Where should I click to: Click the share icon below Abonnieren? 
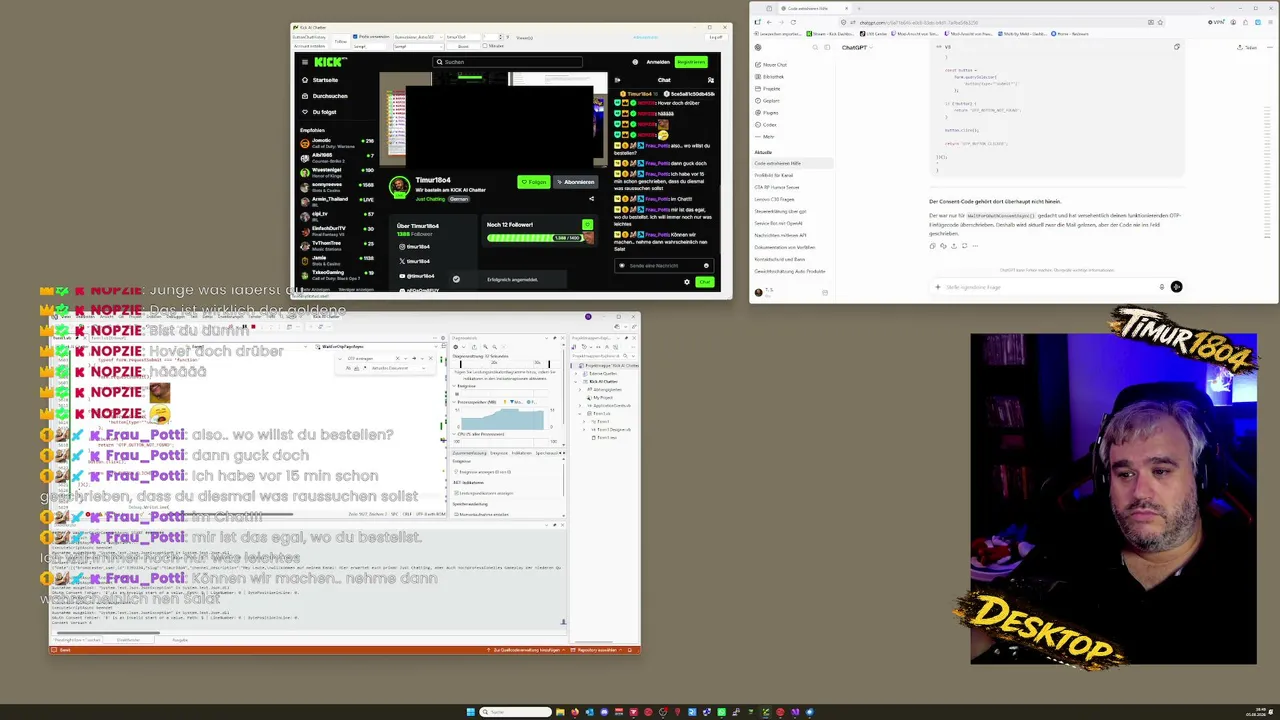591,198
